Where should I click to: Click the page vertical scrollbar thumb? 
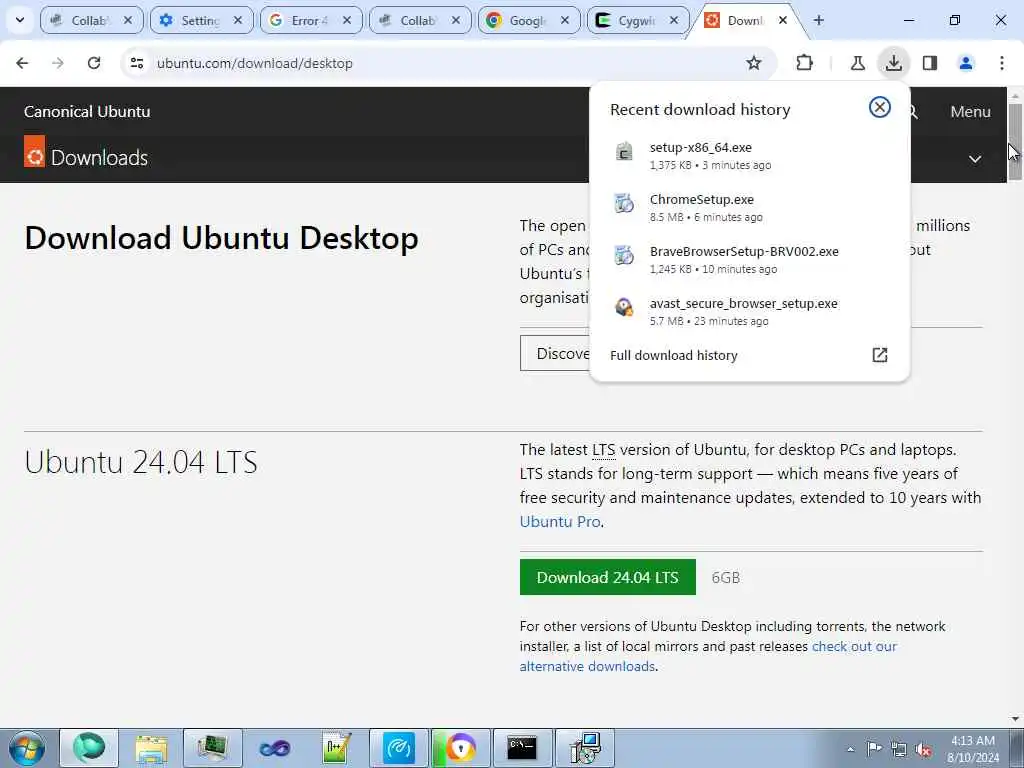(x=1015, y=142)
